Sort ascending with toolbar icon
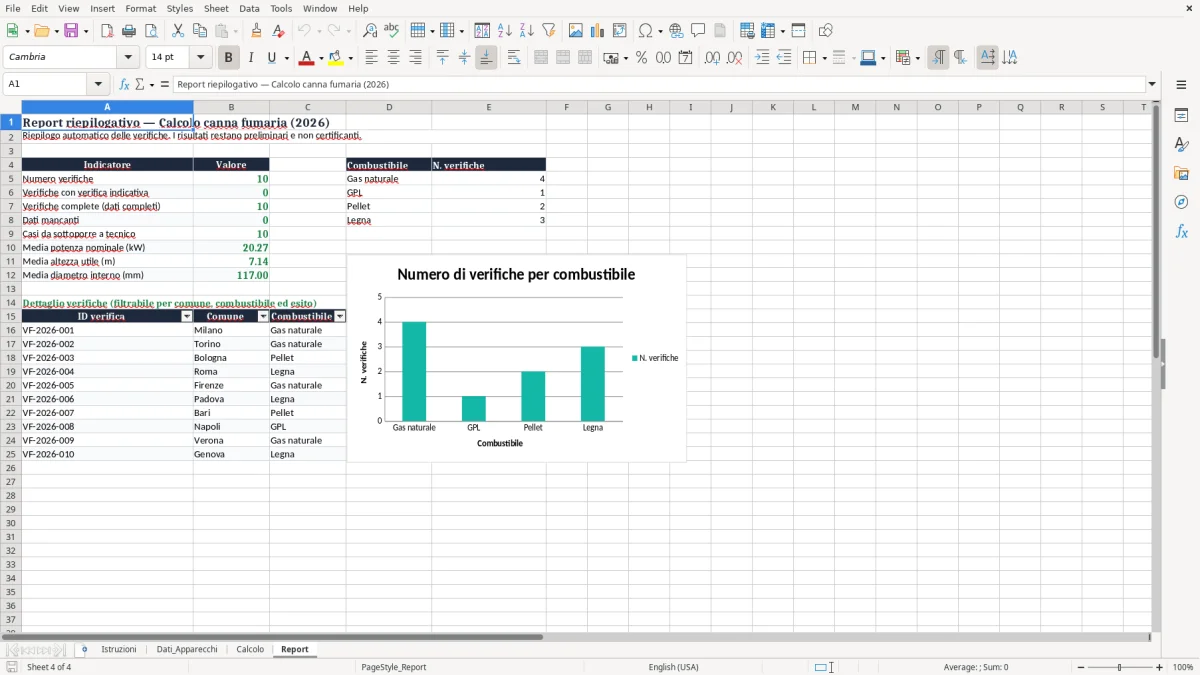This screenshot has width=1200, height=675. (x=505, y=31)
